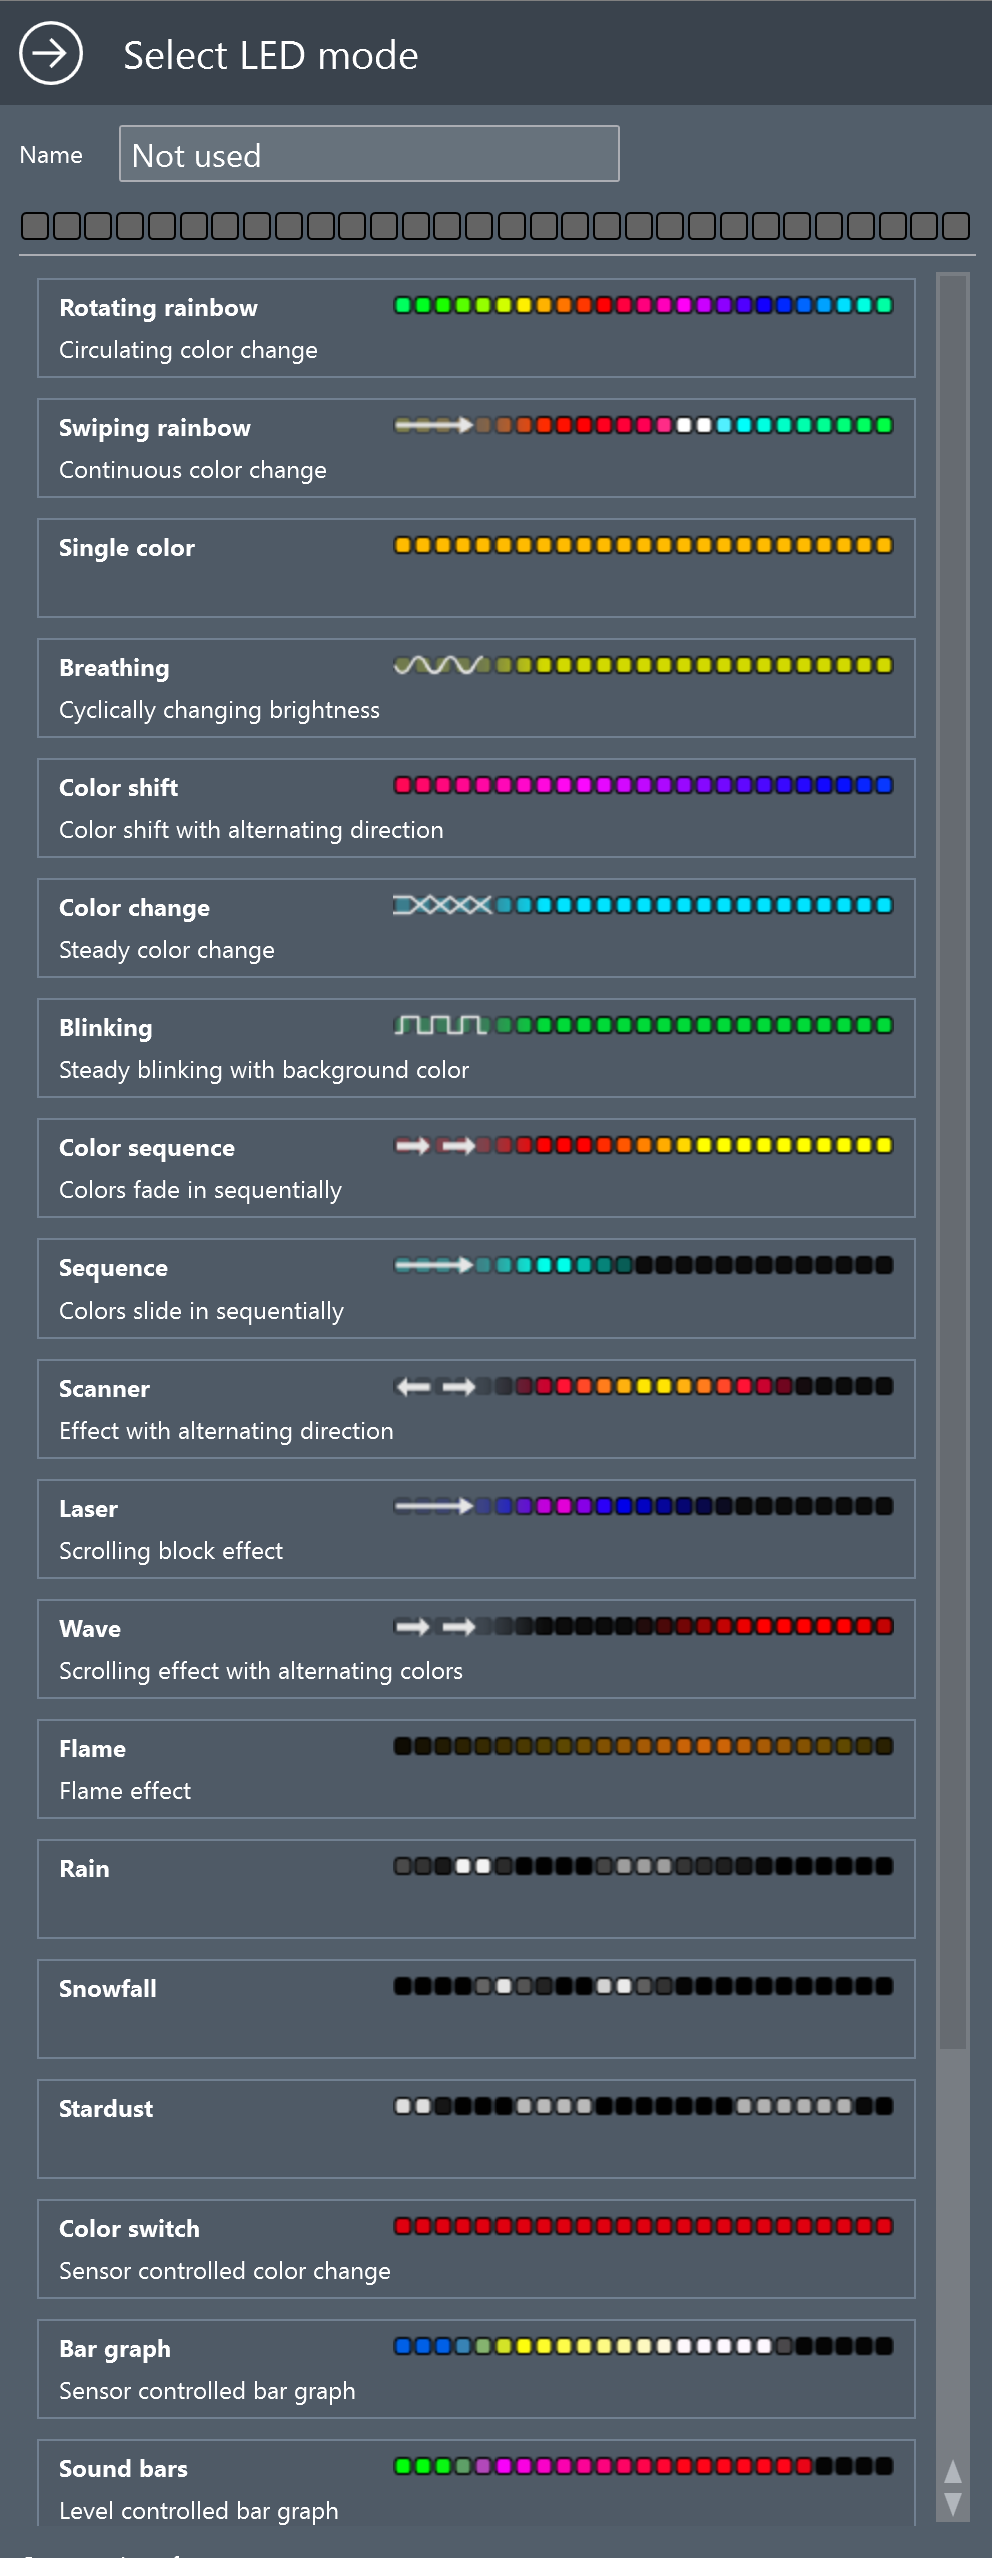Click the Sequence mode arrow icon
Screen dimensions: 992x2558
[x=434, y=1266]
